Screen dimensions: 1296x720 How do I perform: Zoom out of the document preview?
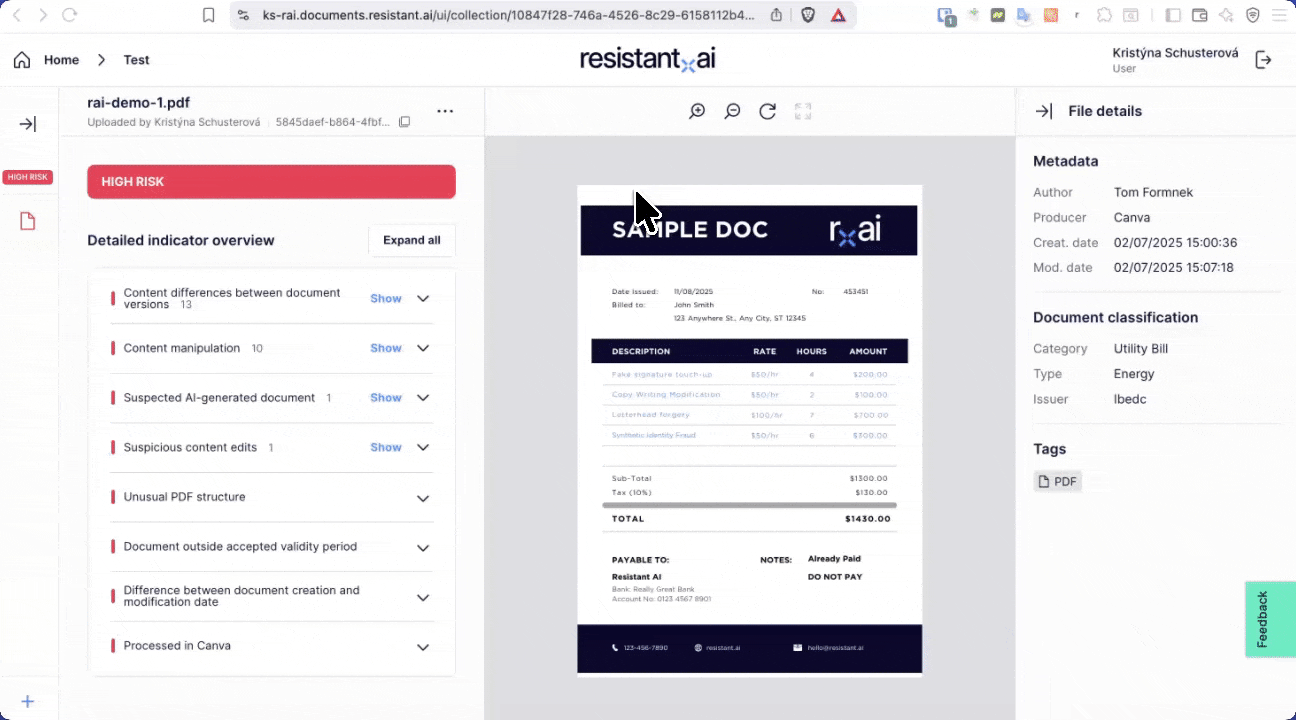pyautogui.click(x=732, y=111)
